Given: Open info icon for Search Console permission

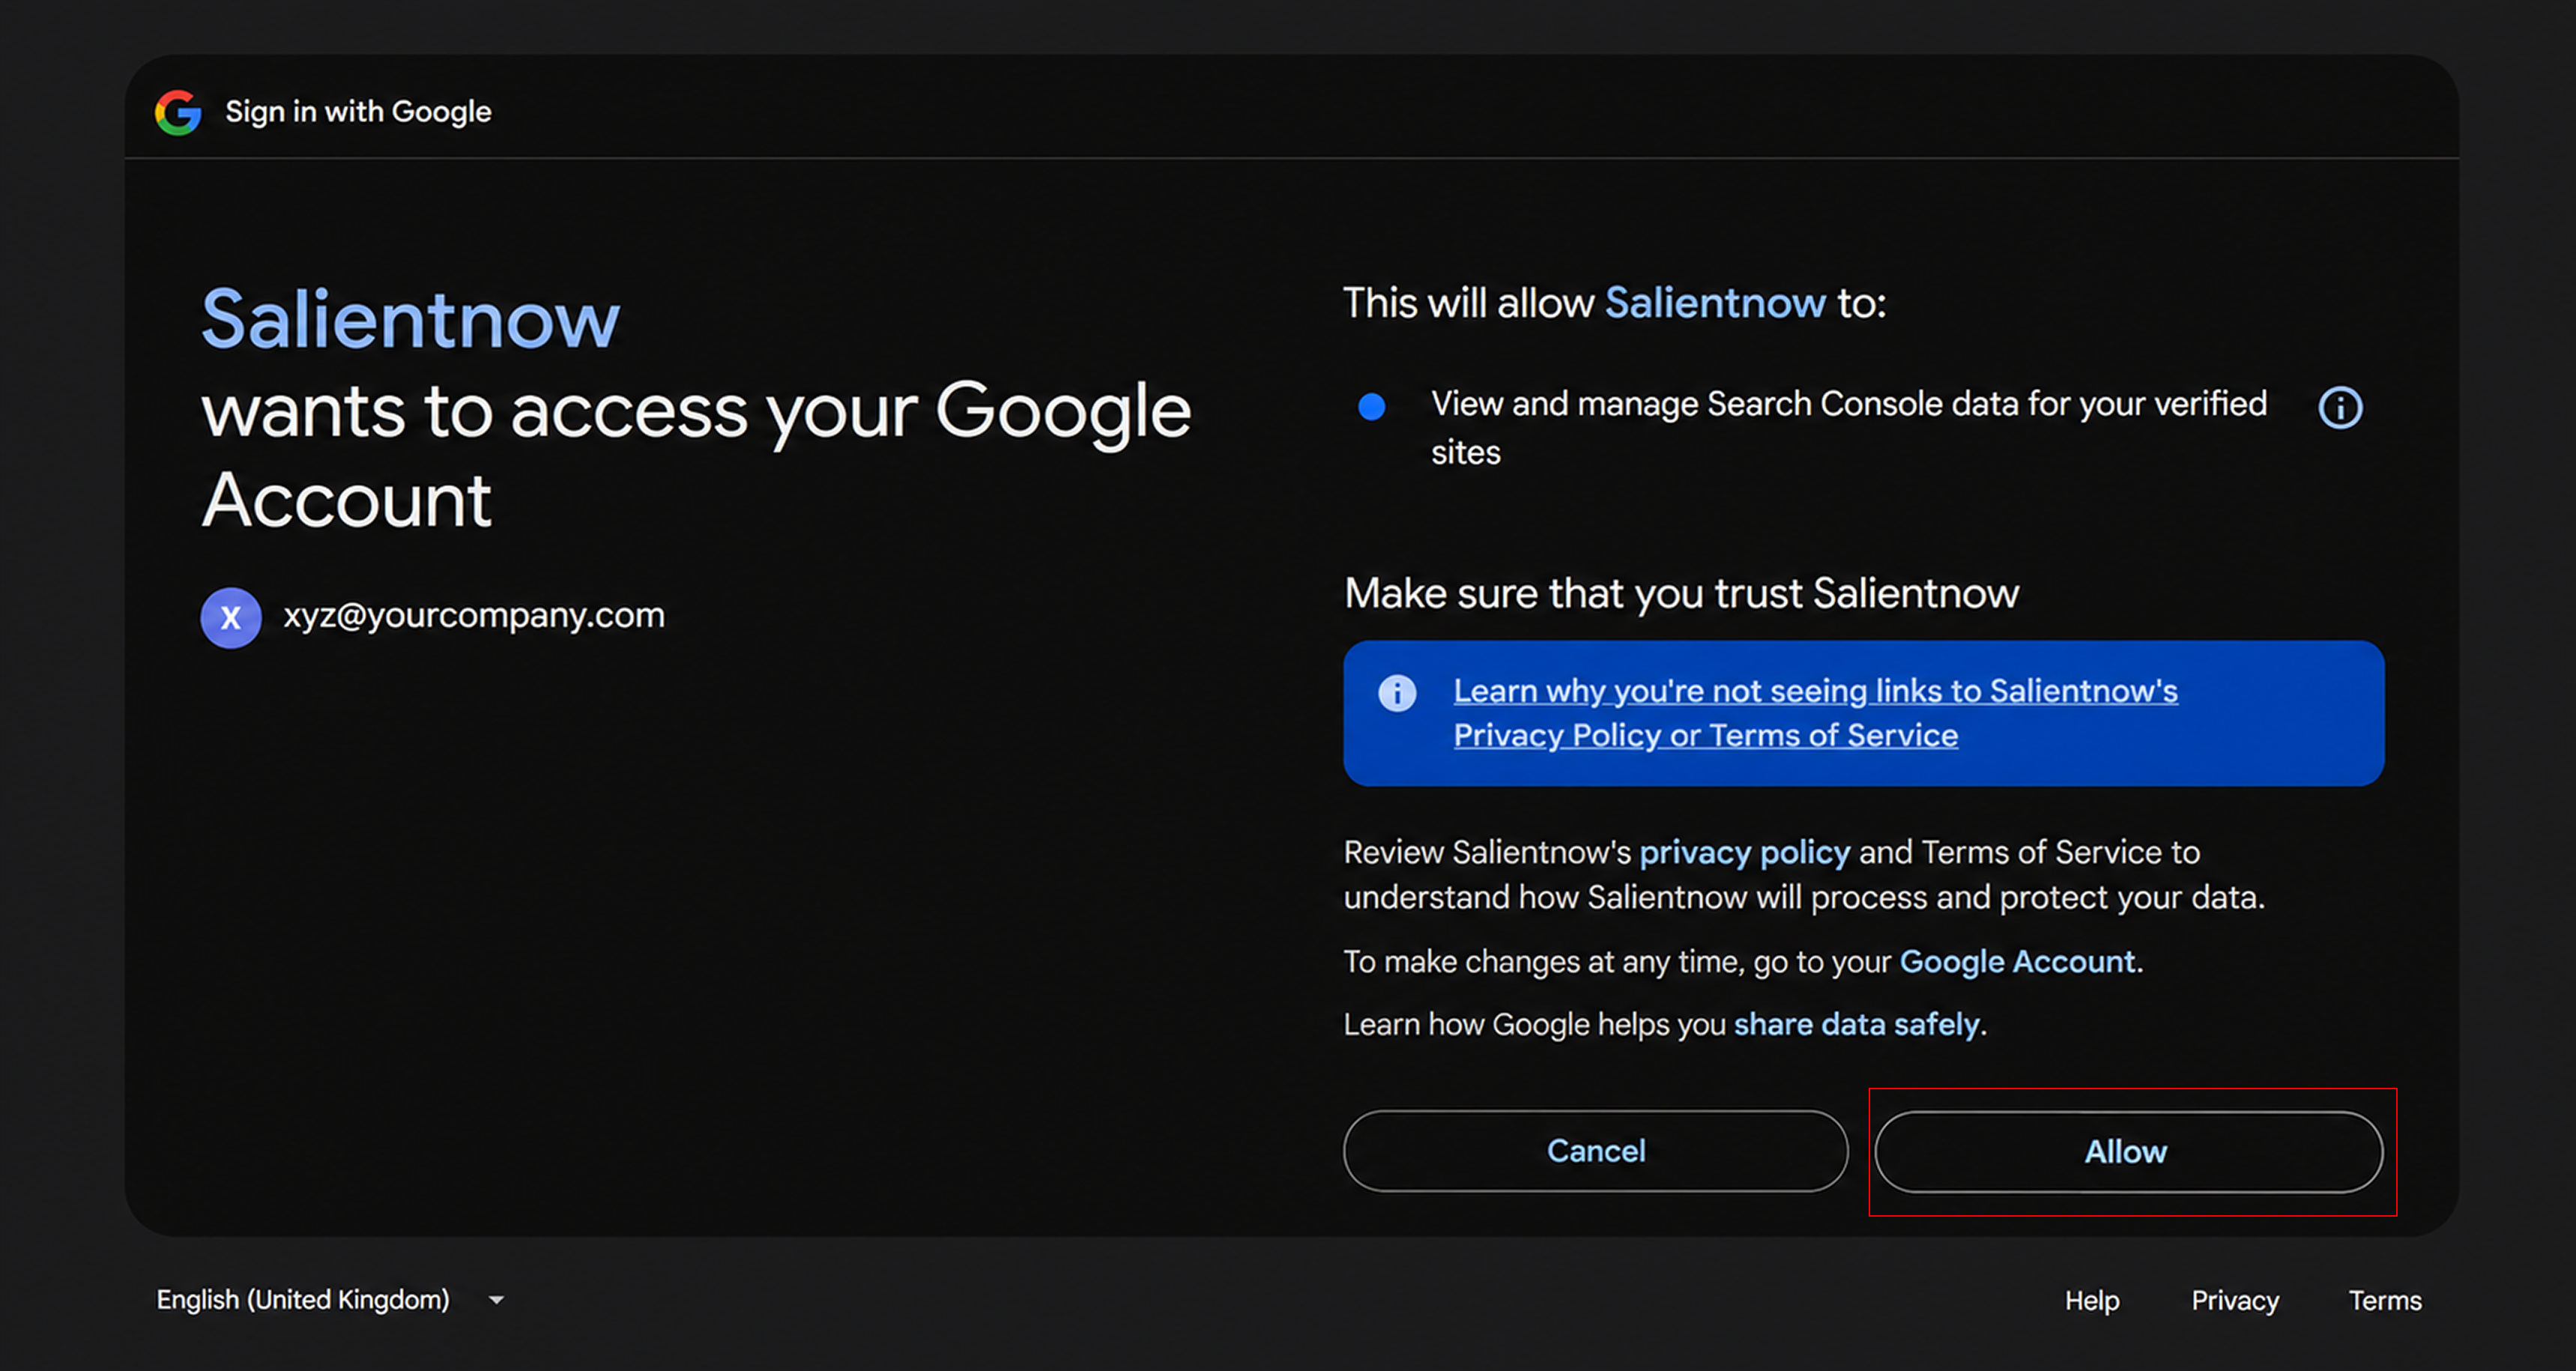Looking at the screenshot, I should coord(2340,408).
